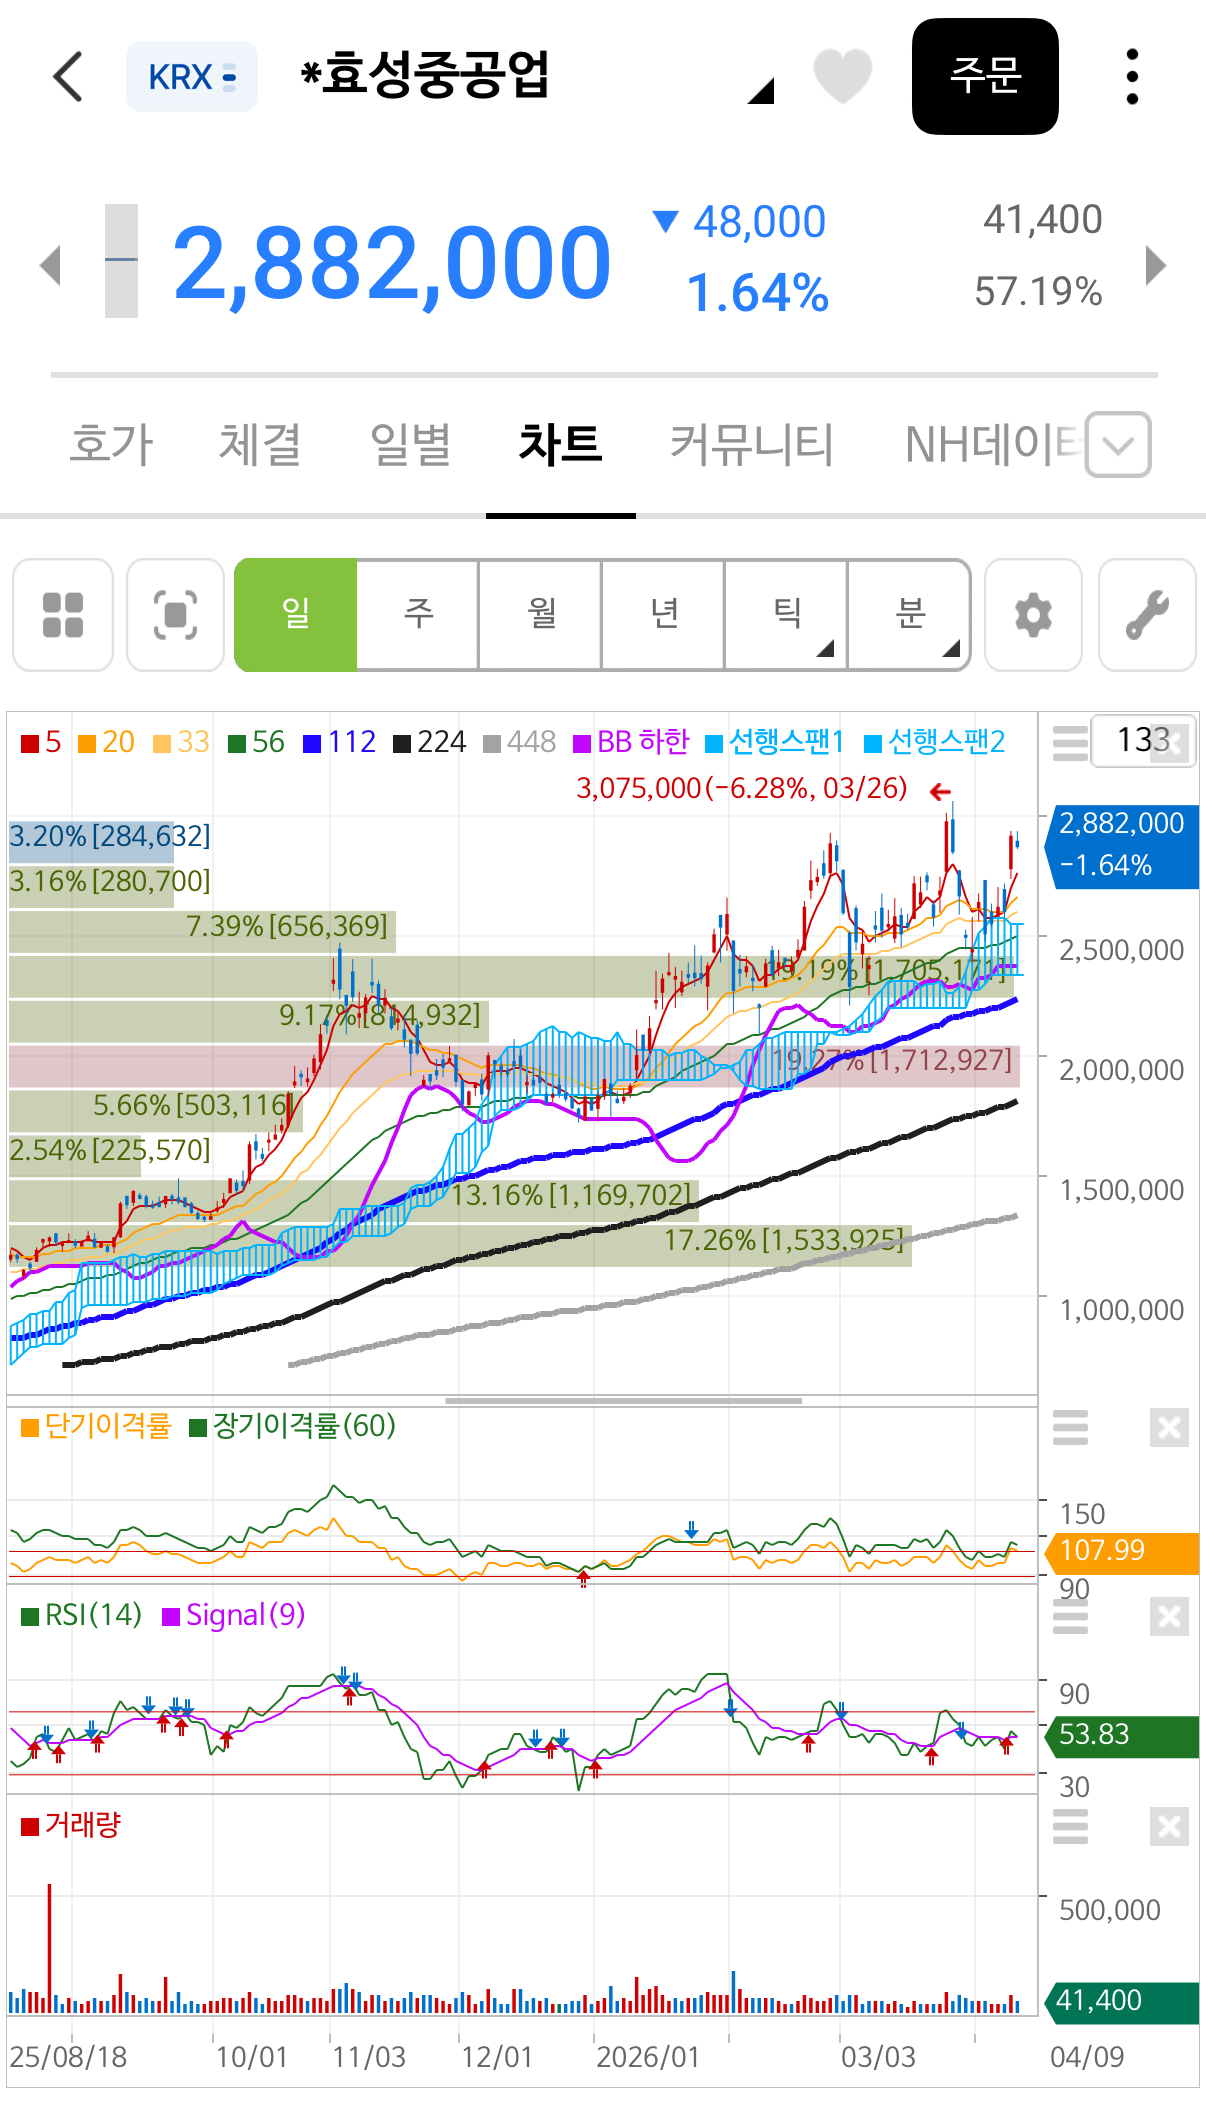Toggle the 20-day moving average legend

pyautogui.click(x=106, y=742)
